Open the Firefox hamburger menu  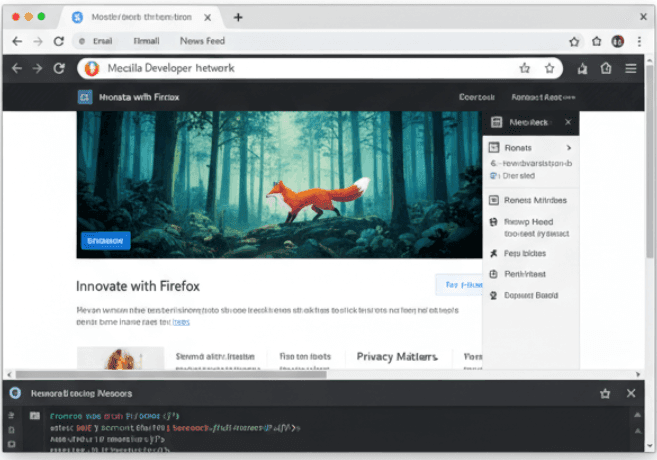(631, 68)
